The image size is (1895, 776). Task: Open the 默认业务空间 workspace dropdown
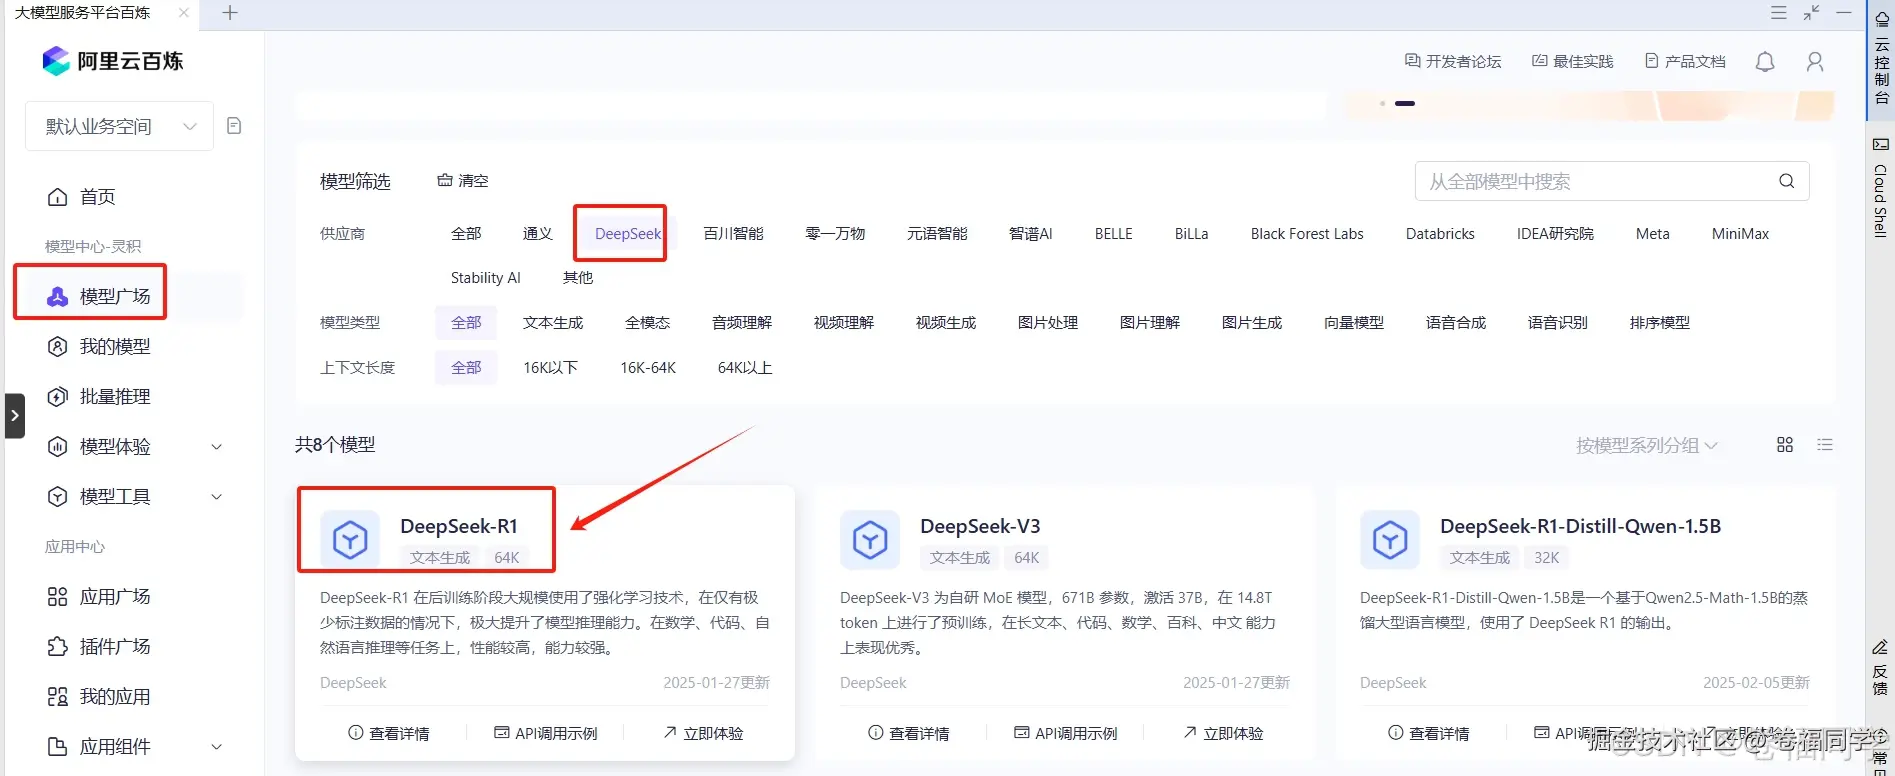coord(119,126)
